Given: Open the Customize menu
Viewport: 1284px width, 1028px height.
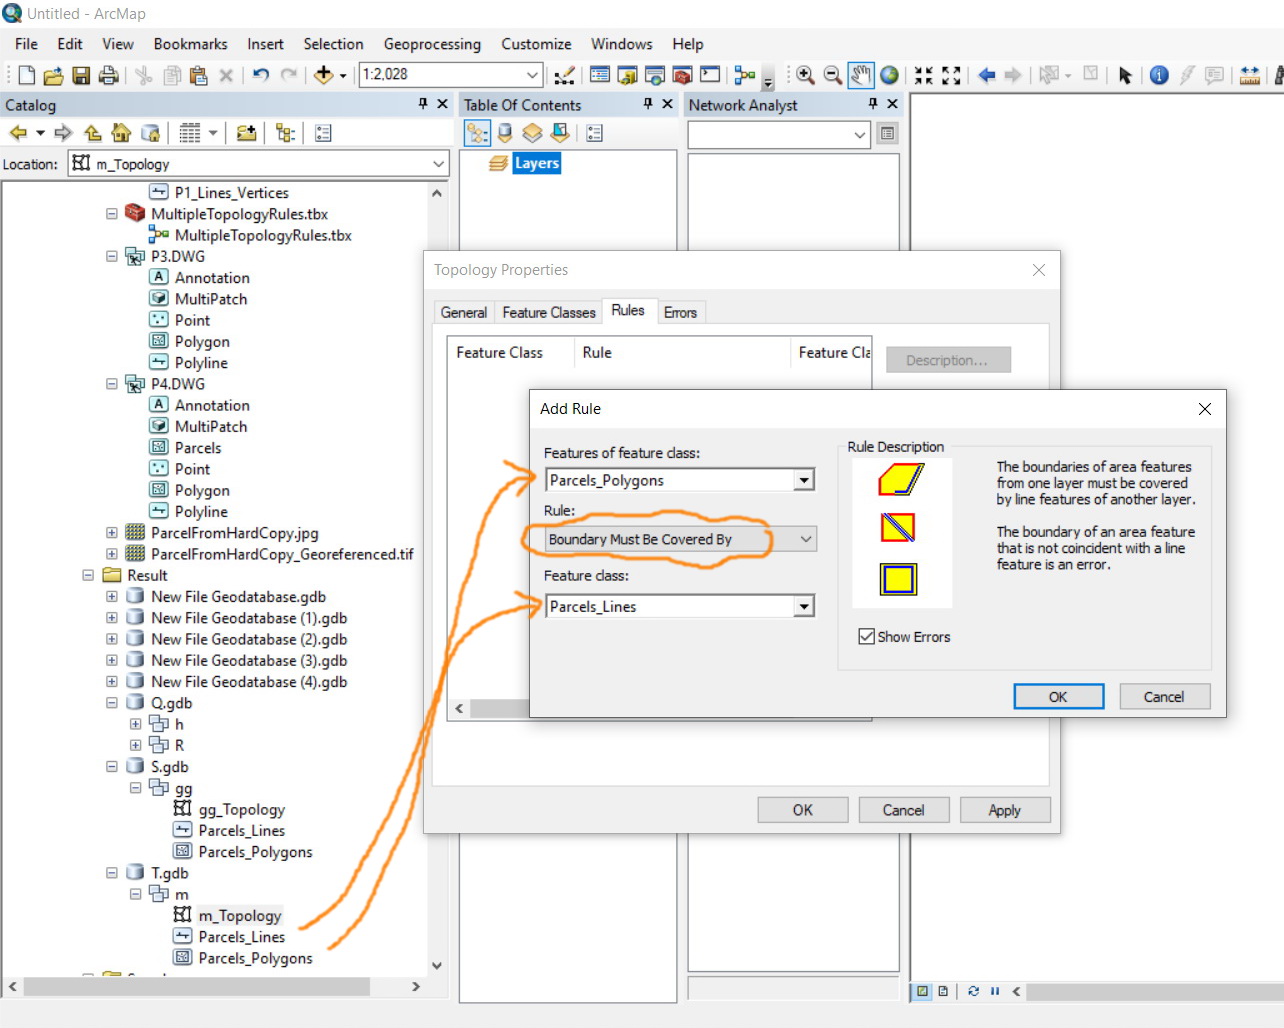Looking at the screenshot, I should point(536,44).
